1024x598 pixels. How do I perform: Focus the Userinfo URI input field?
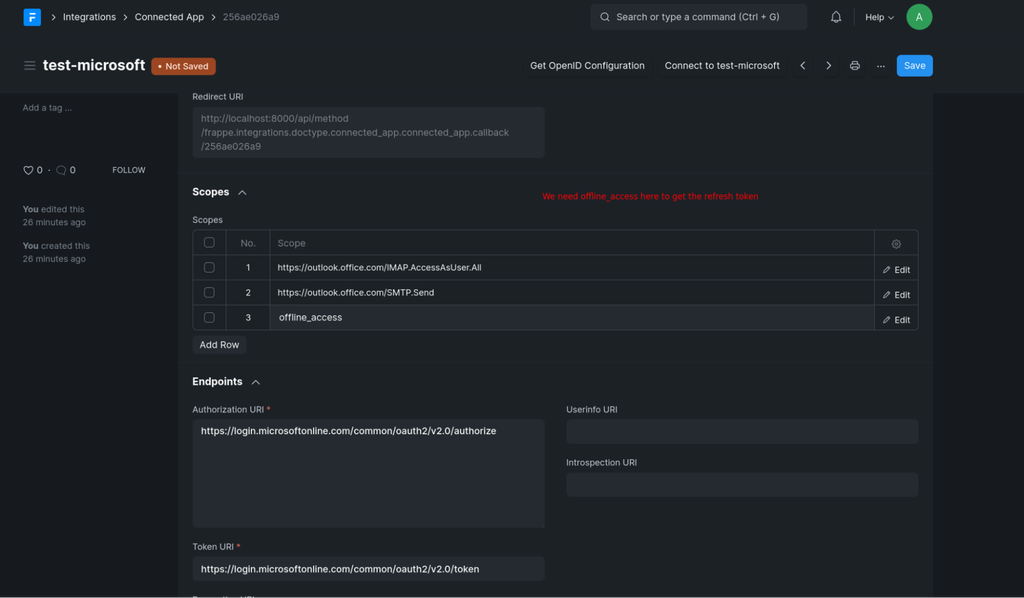pos(742,432)
